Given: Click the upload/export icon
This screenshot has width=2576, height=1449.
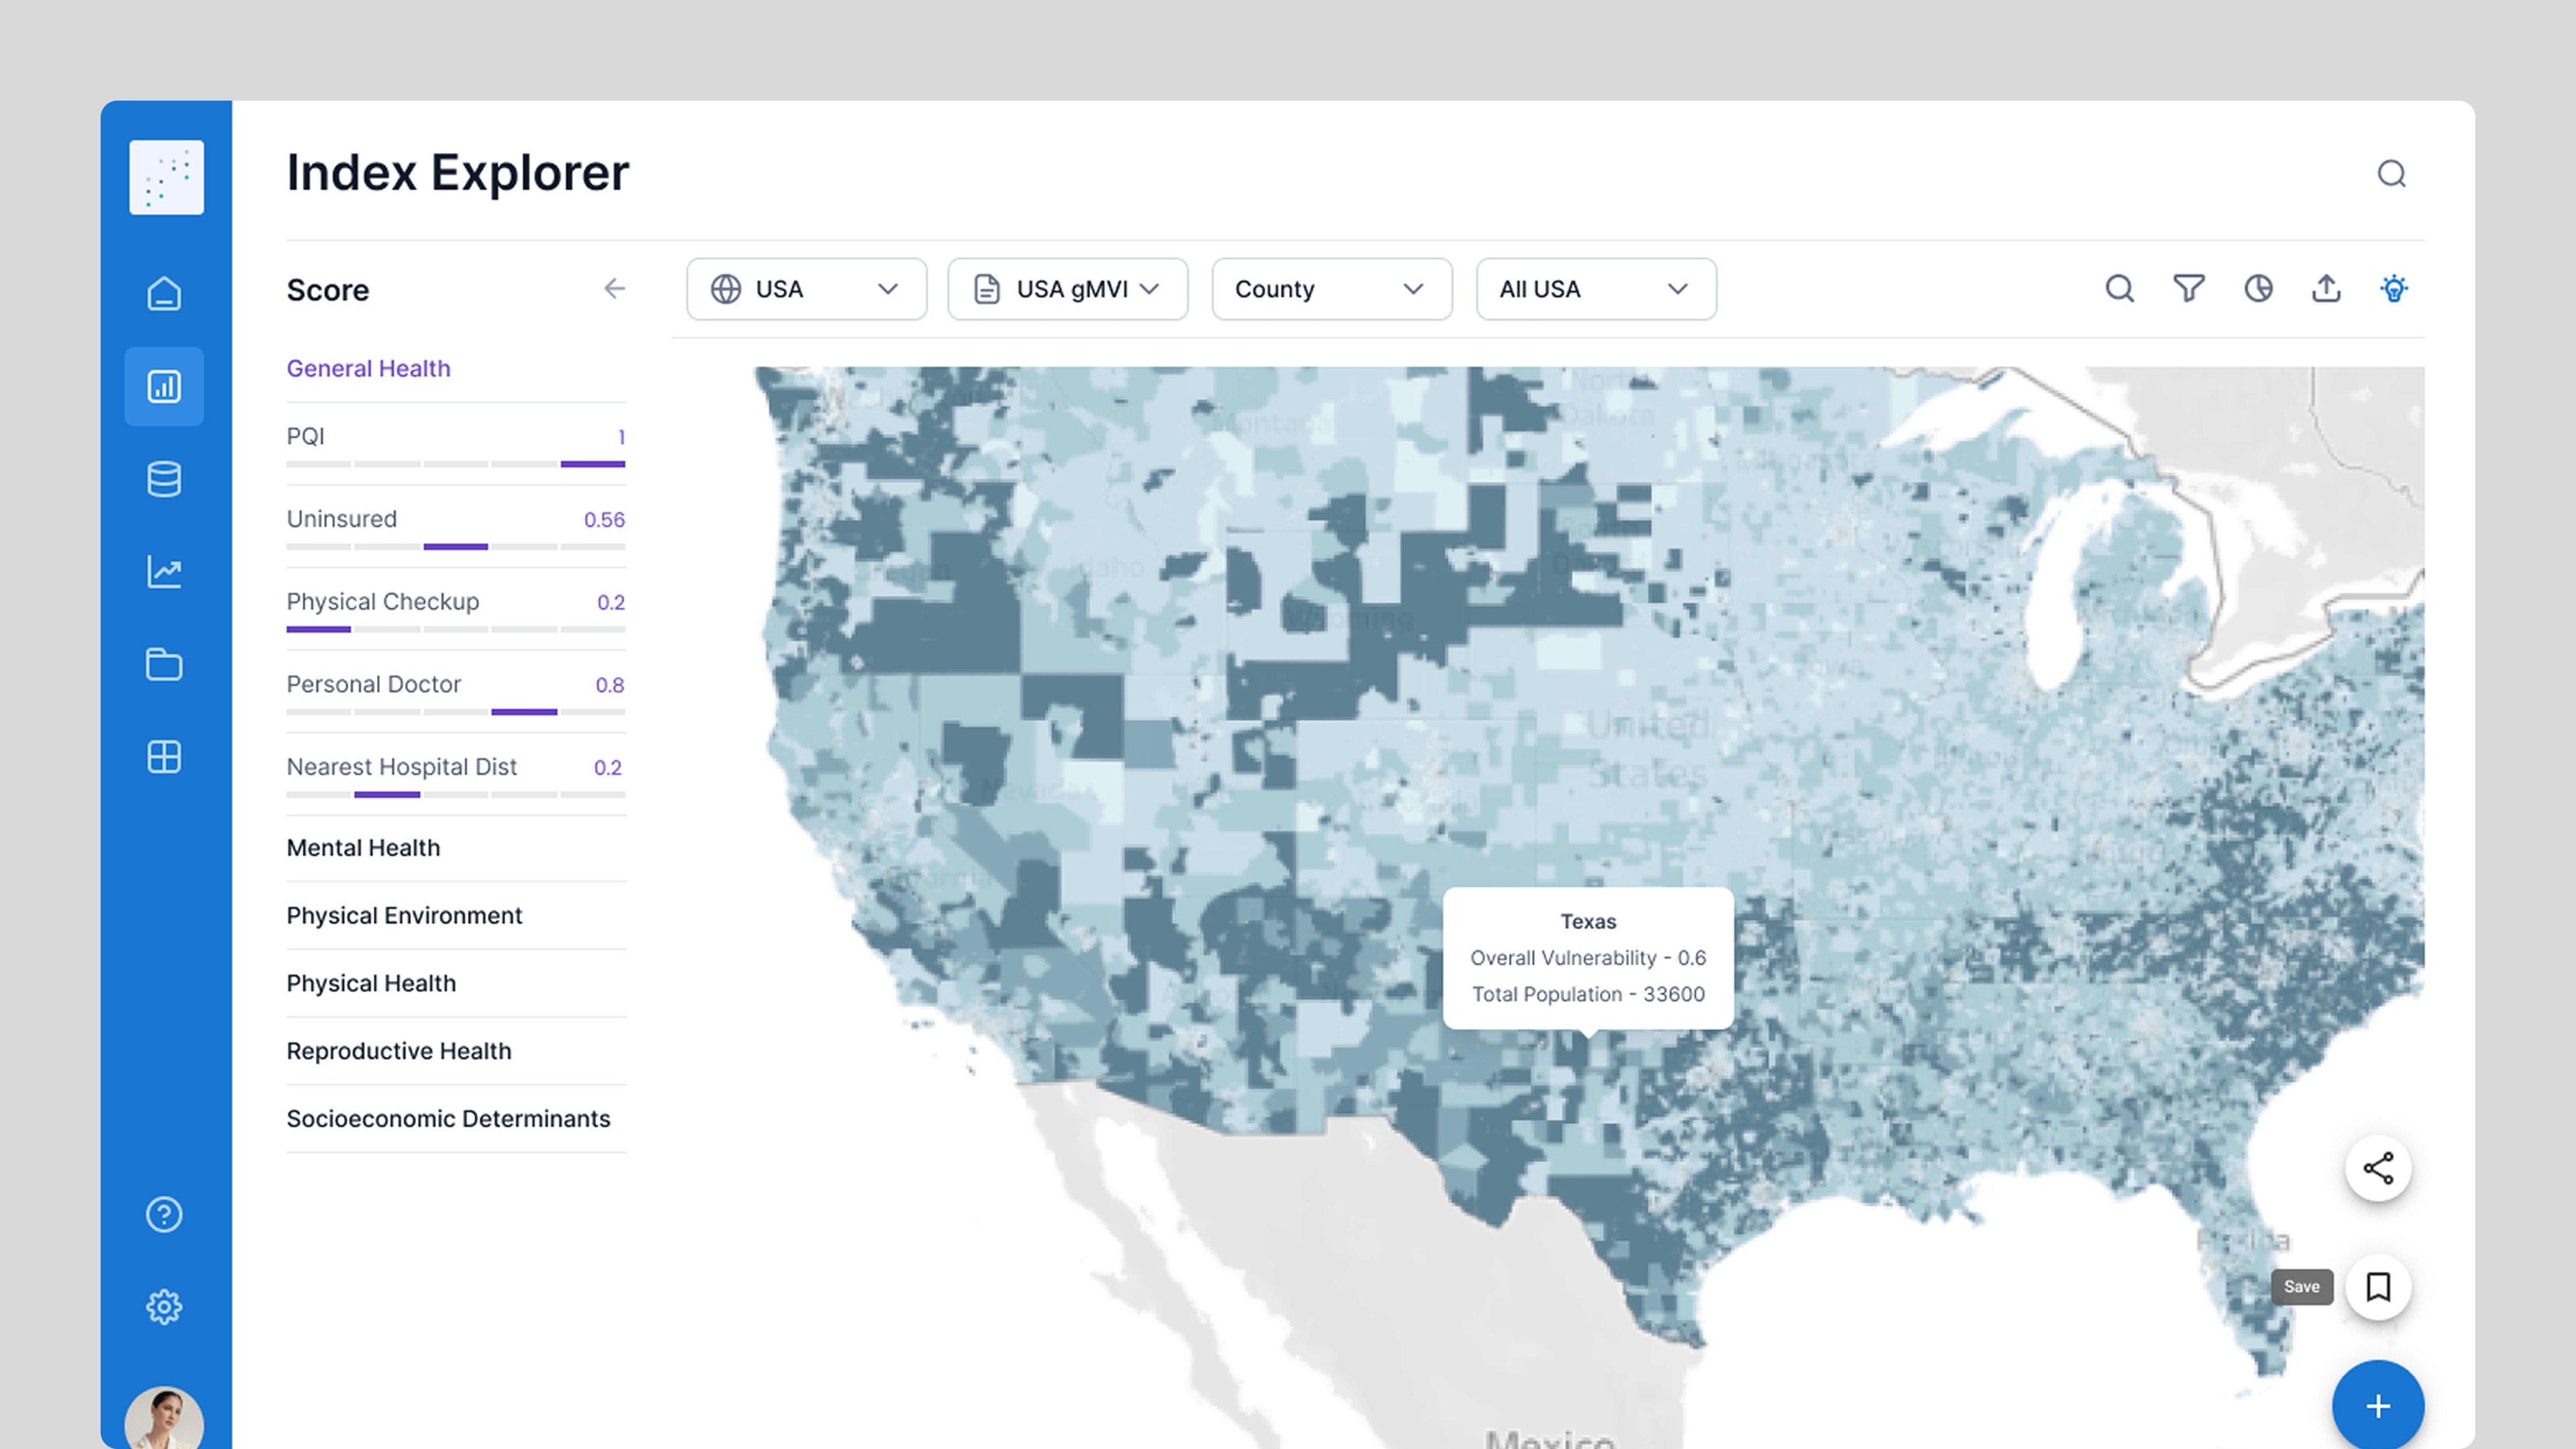Looking at the screenshot, I should coord(2326,289).
